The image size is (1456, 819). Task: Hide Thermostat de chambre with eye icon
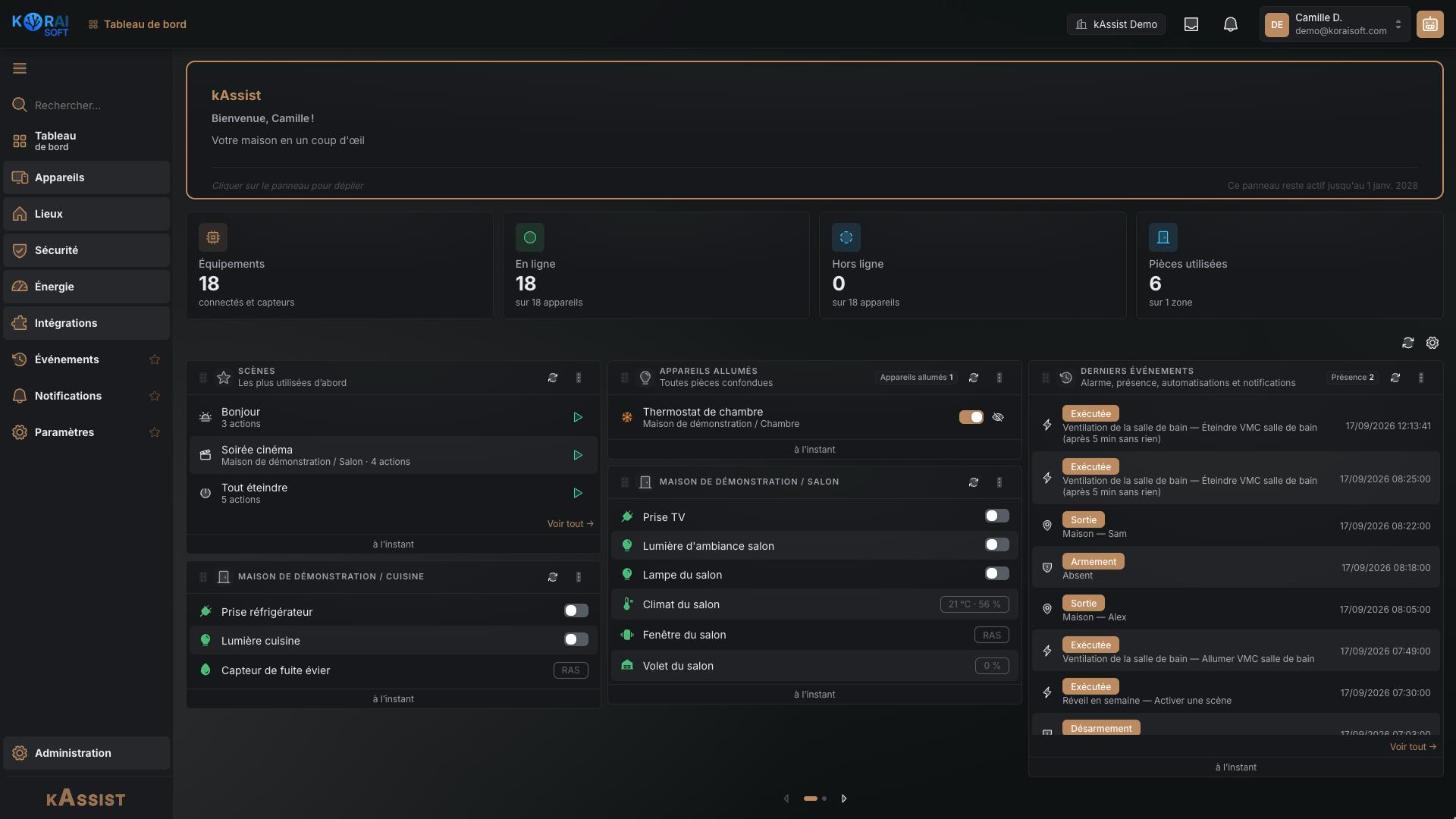coord(998,418)
